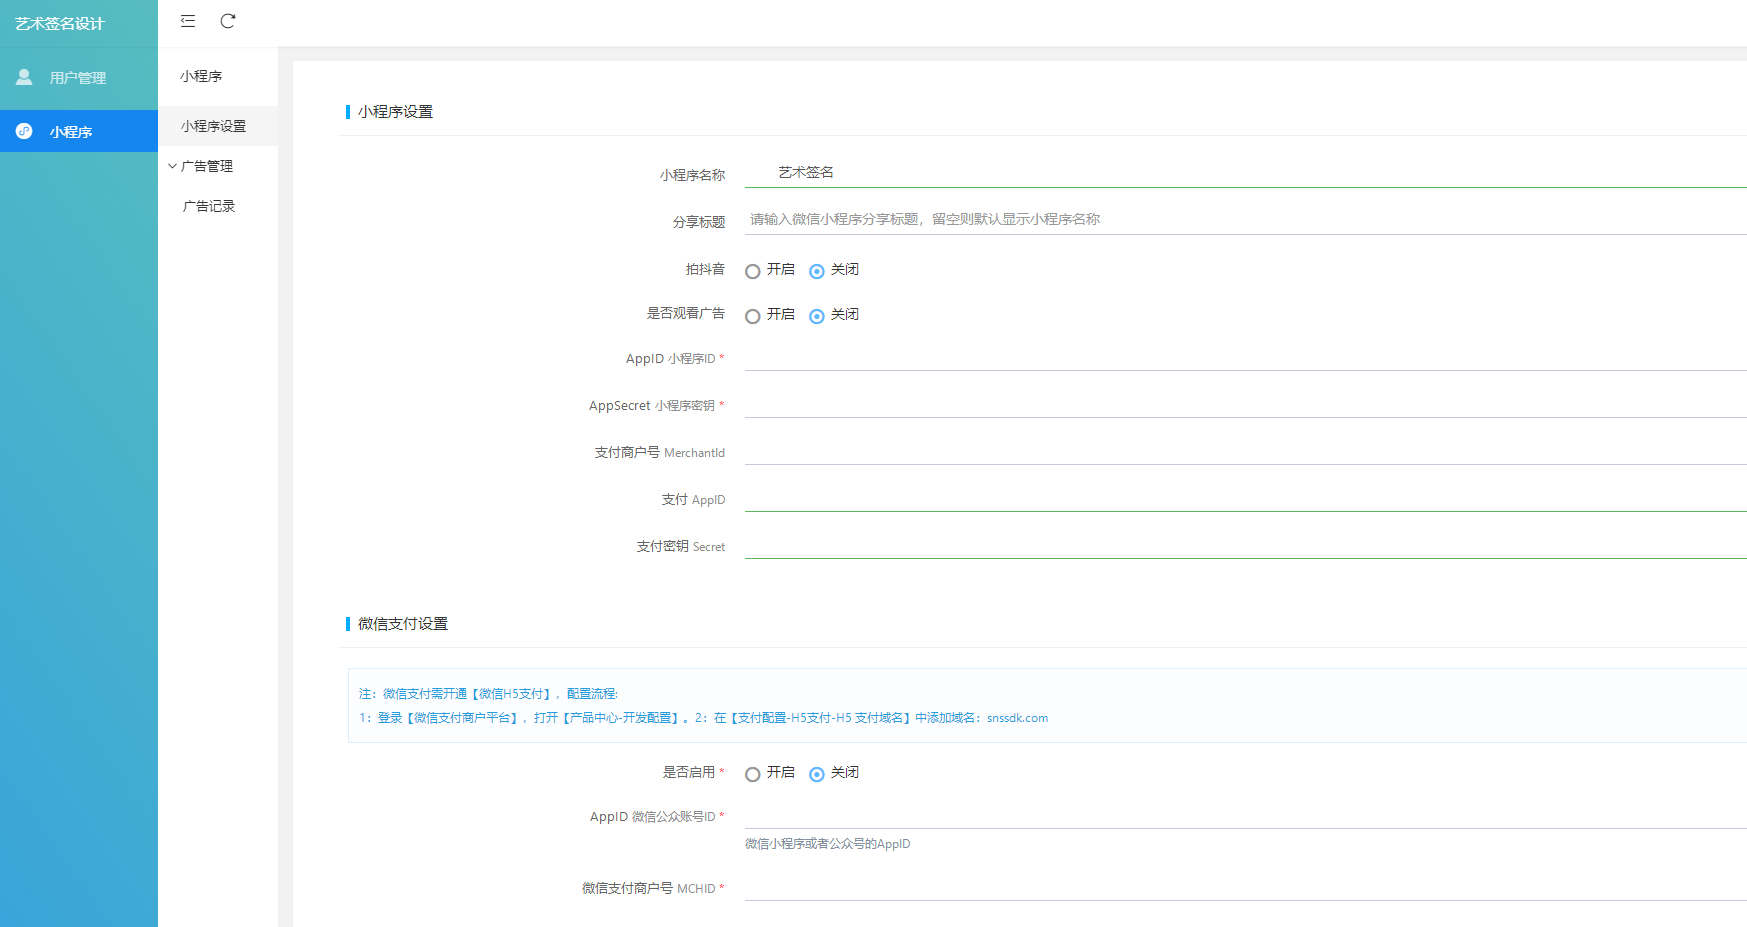Click the 小程序名称 input field
Screen dimensions: 1747x927
pos(1245,172)
